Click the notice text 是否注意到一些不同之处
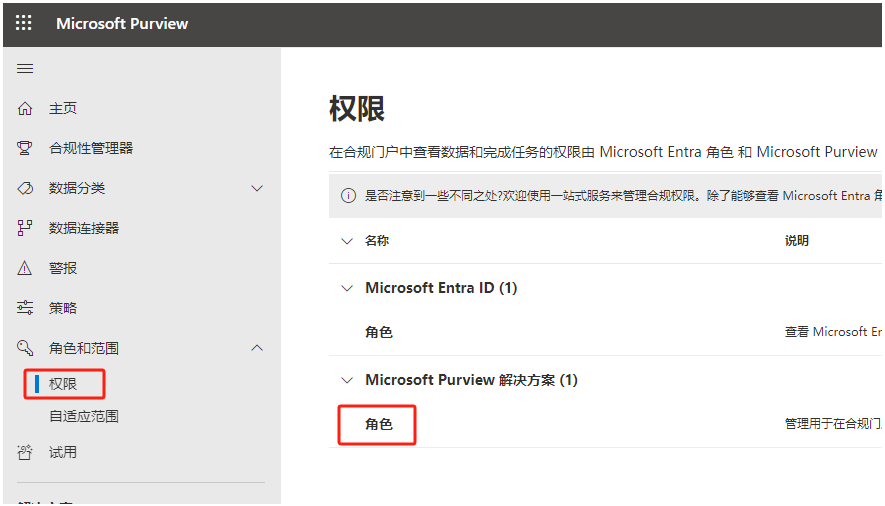This screenshot has width=885, height=506. click(x=623, y=196)
